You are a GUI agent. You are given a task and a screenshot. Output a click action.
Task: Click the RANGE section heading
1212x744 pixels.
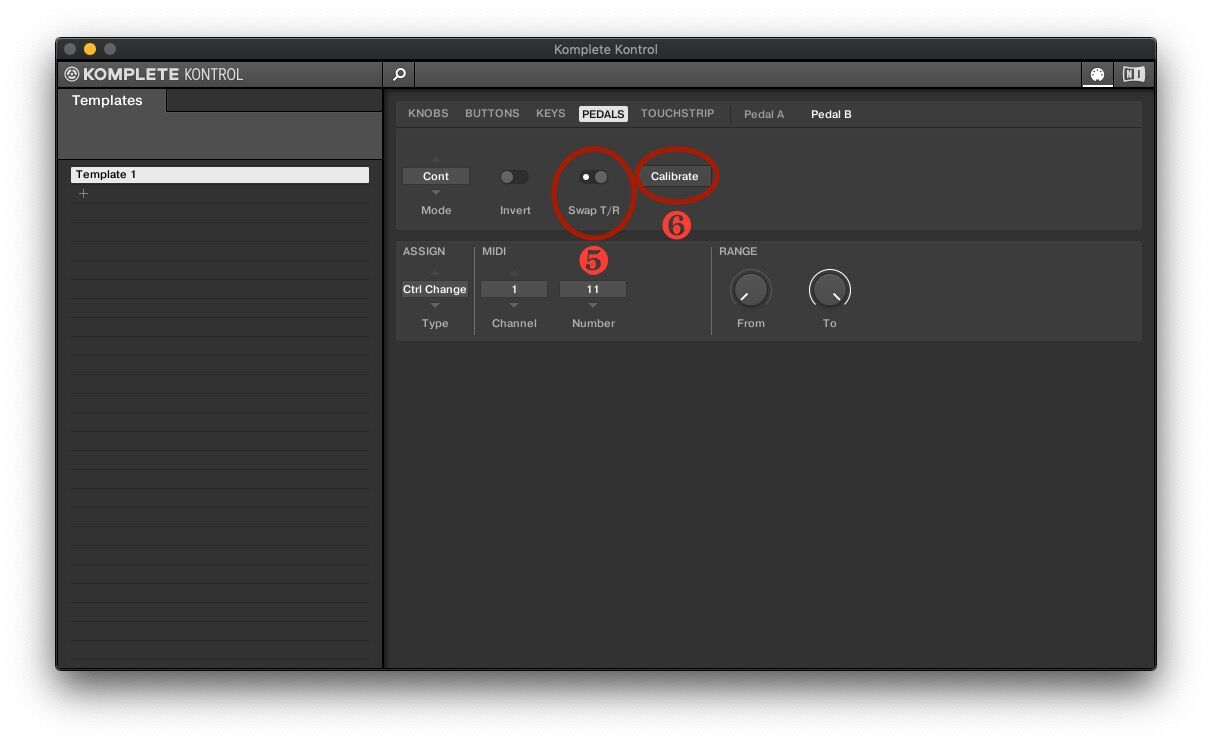[x=738, y=251]
